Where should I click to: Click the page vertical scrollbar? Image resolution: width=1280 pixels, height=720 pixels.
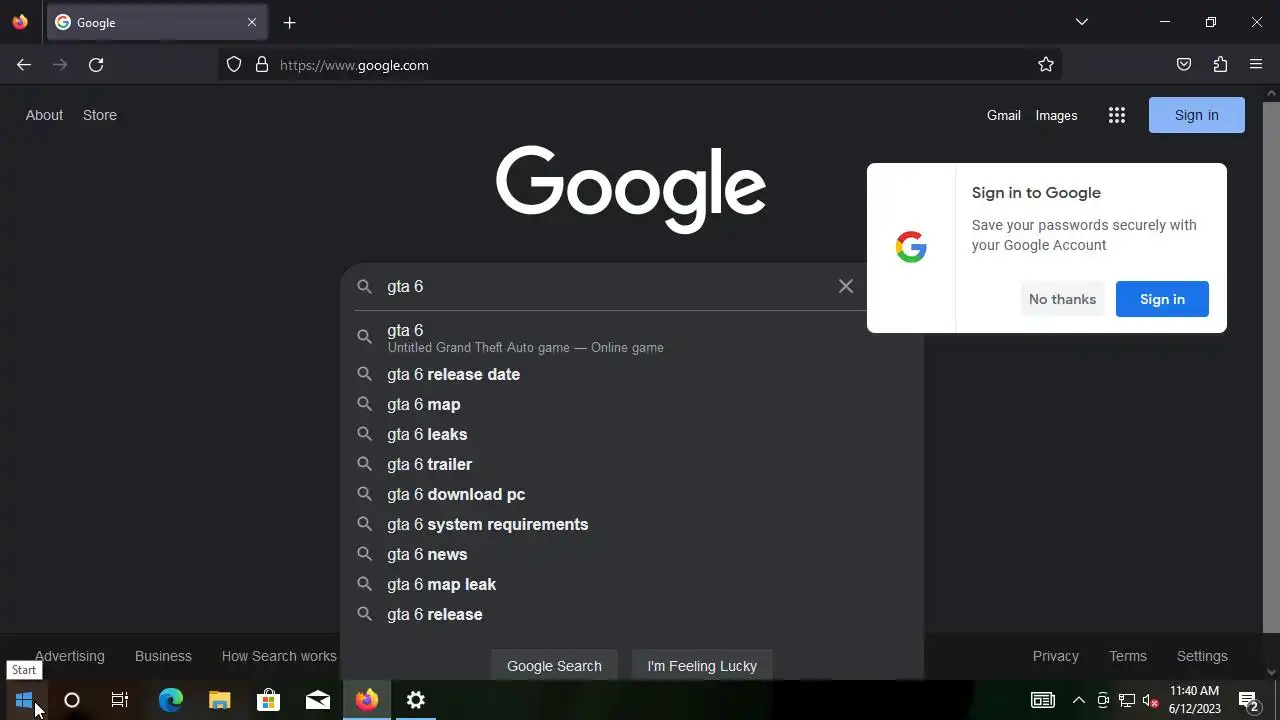click(1271, 365)
